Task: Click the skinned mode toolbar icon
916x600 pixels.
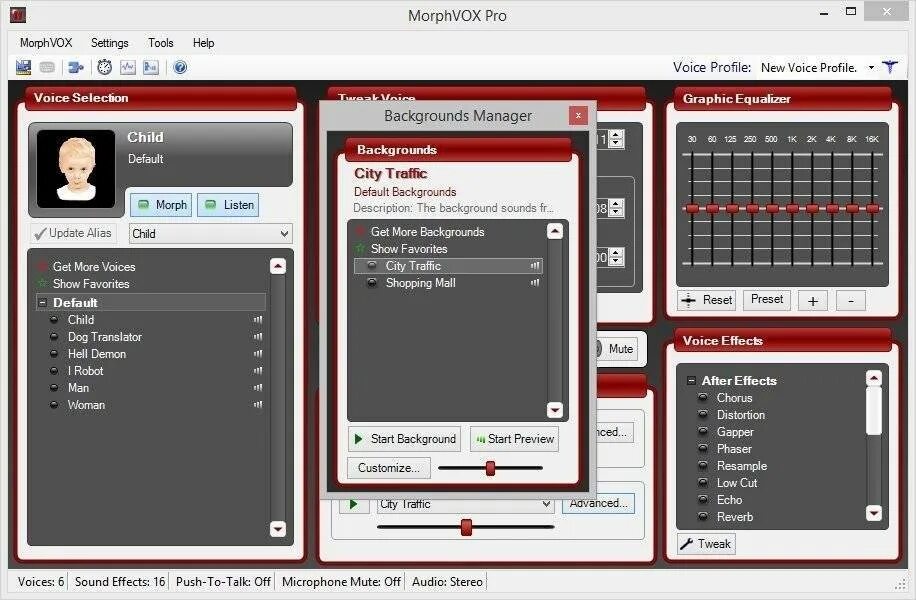Action: coord(23,67)
